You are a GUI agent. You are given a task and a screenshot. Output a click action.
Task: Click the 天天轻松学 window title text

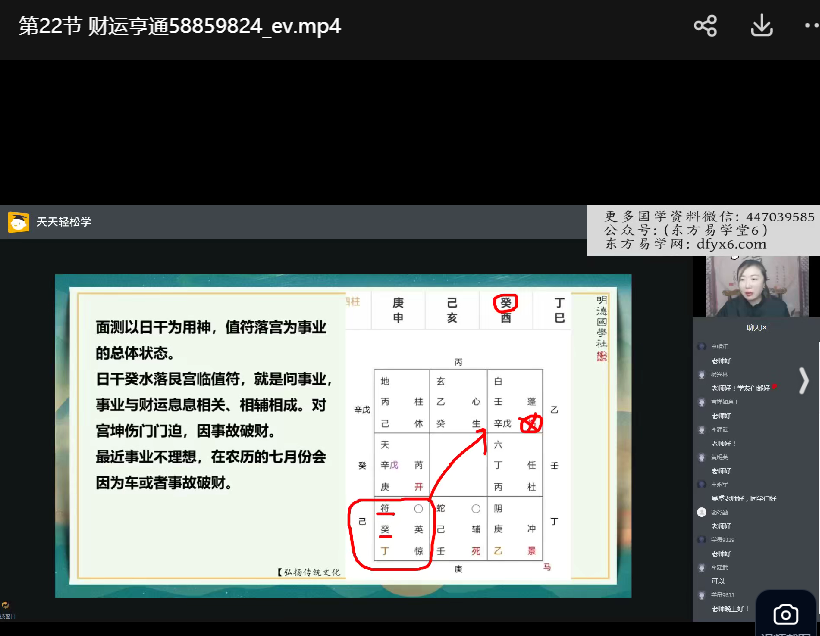(x=64, y=222)
